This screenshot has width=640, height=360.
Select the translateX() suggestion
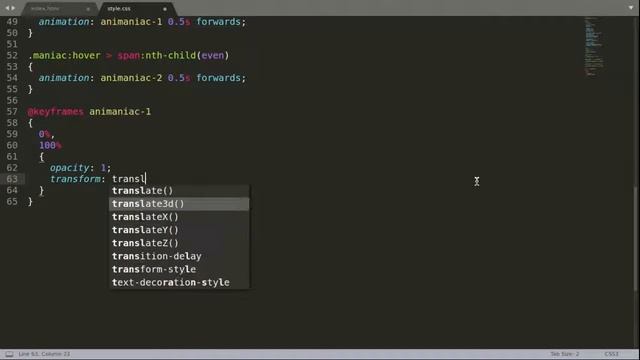[x=179, y=217]
